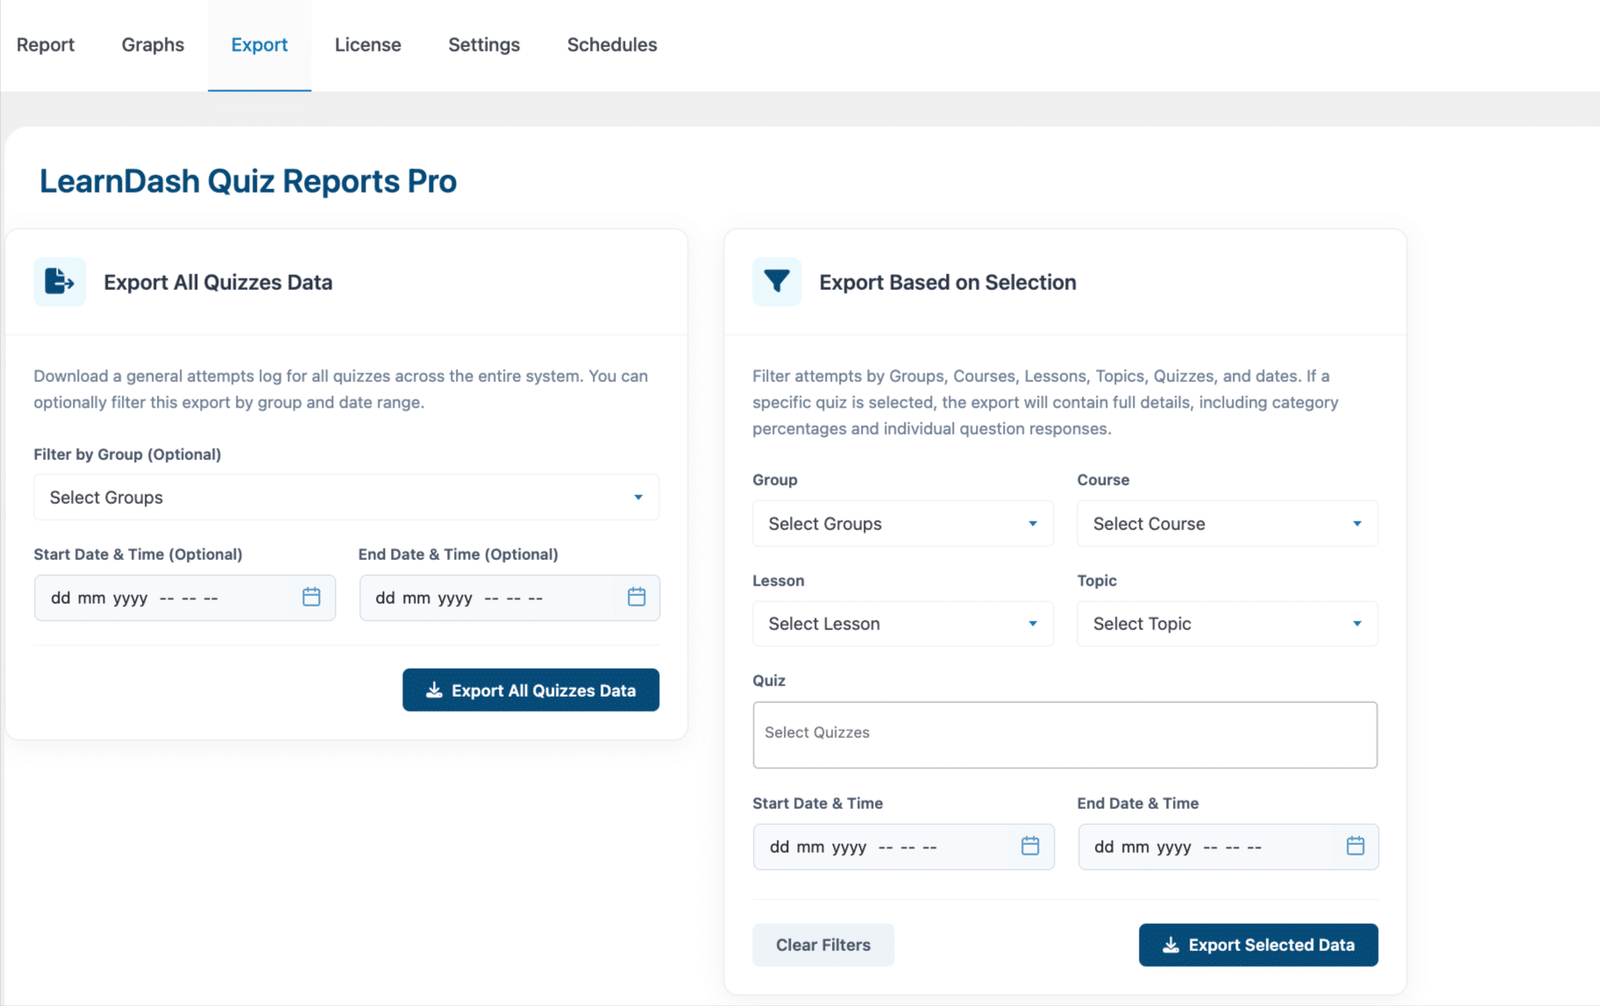This screenshot has height=1006, width=1600.
Task: Click the selection panel End Date & Time field
Action: point(1228,847)
